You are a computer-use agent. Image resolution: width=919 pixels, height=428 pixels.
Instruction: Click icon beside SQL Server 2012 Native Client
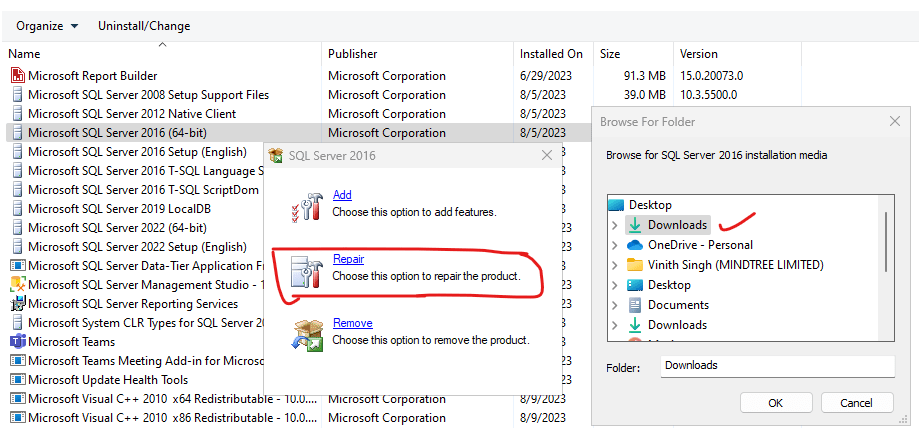click(x=18, y=114)
